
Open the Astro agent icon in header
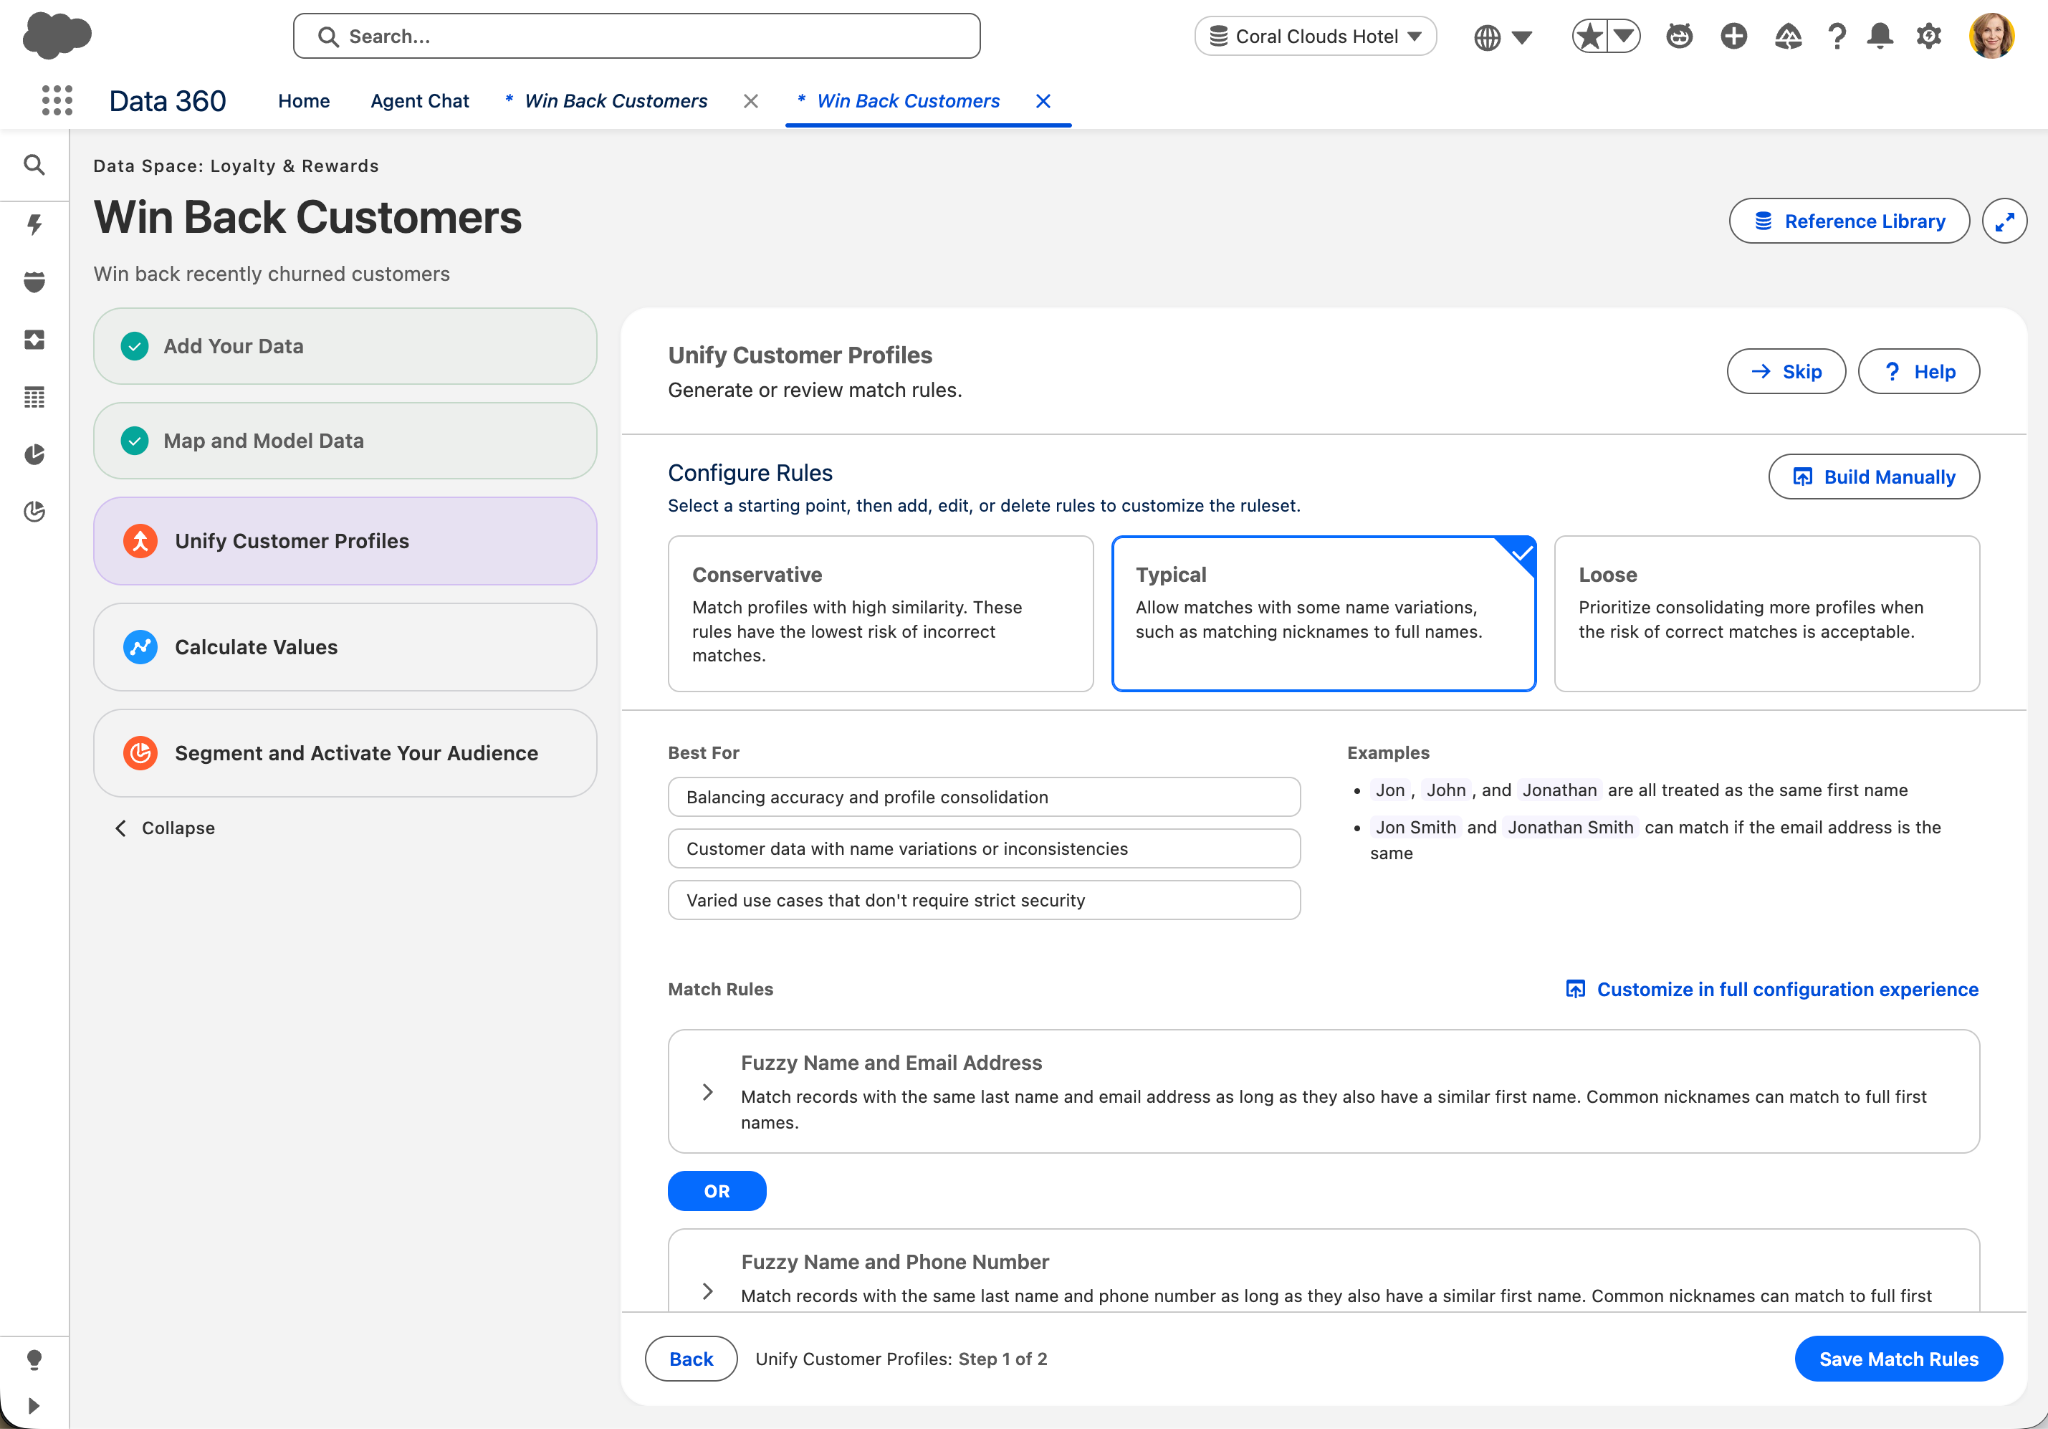coord(1679,37)
